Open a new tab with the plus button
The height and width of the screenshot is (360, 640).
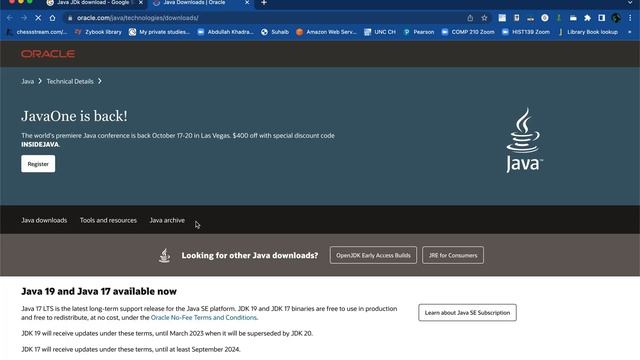pyautogui.click(x=264, y=3)
